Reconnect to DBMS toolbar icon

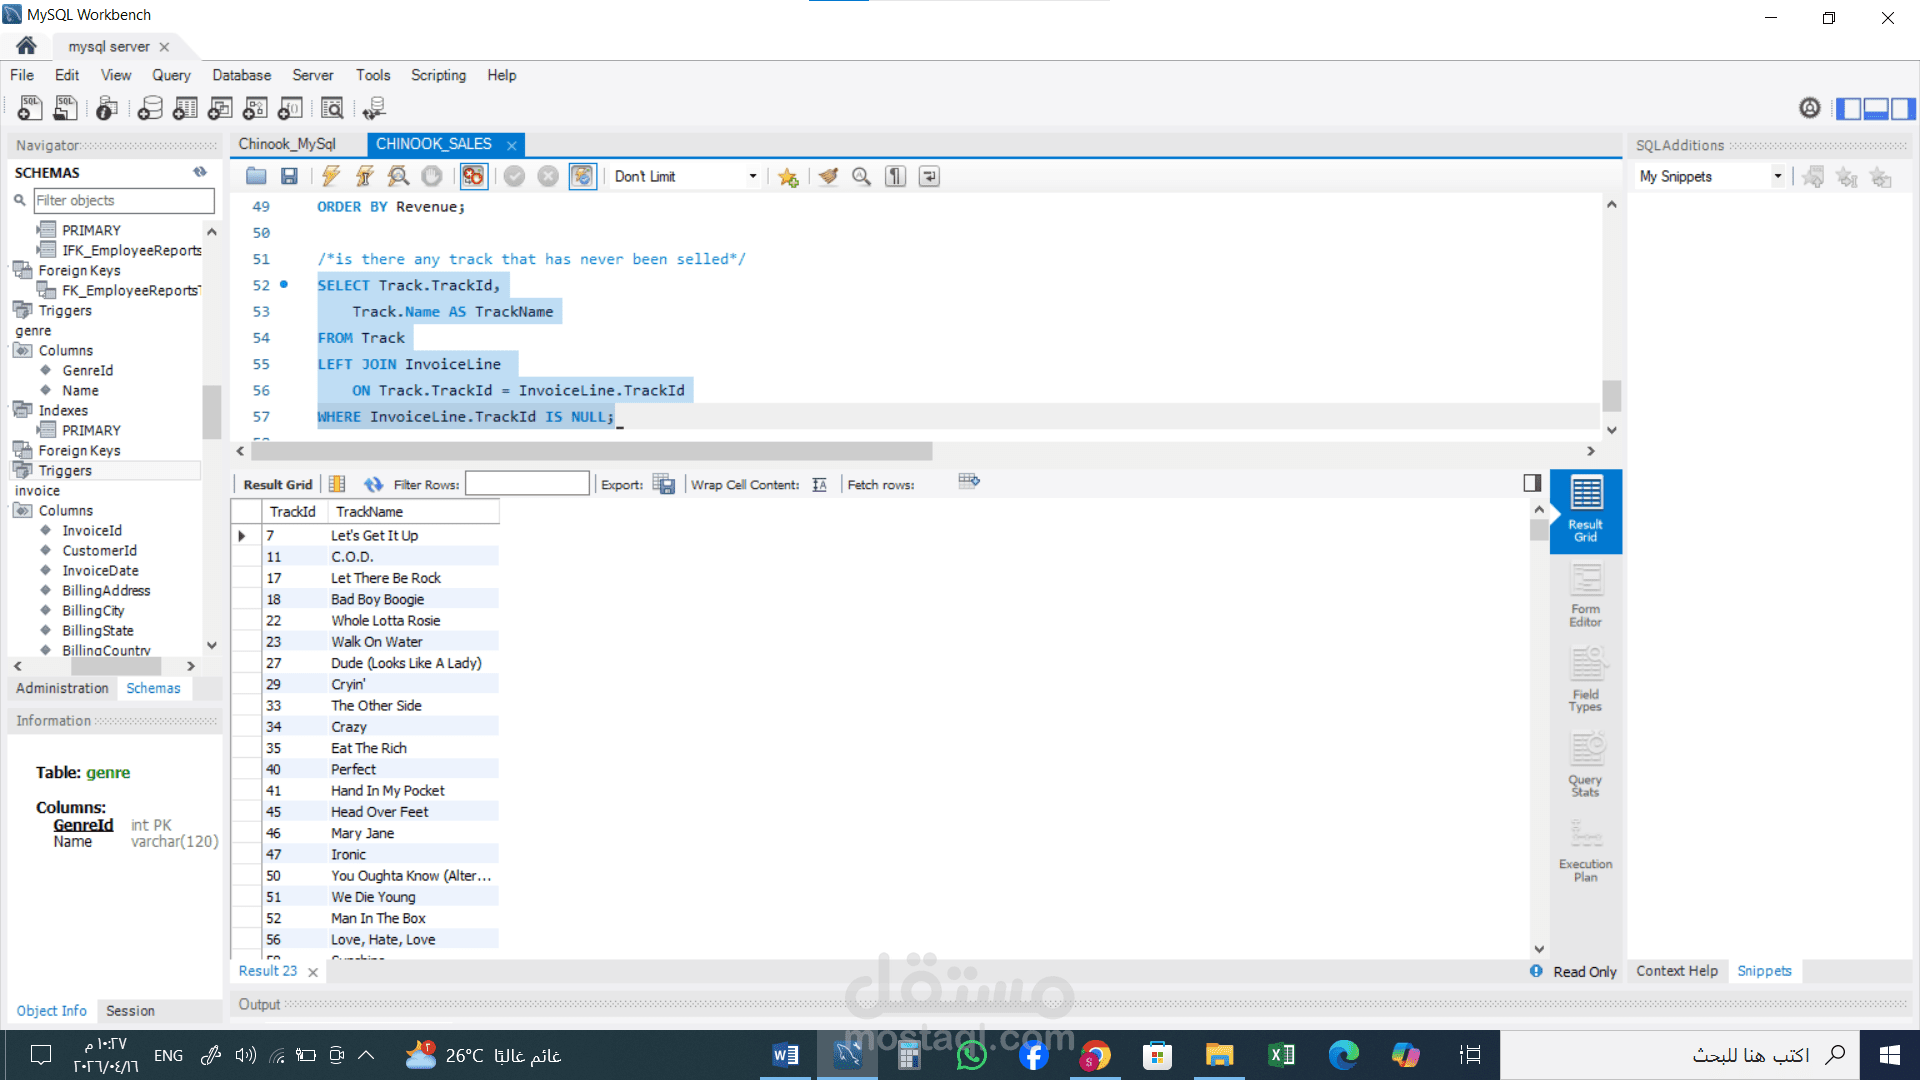tap(374, 108)
